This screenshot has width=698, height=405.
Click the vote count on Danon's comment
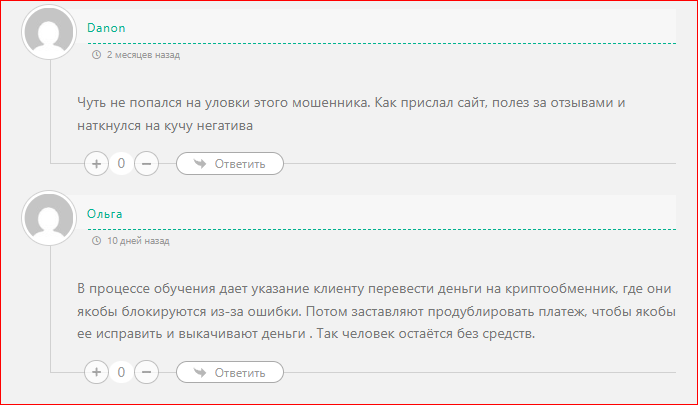(x=121, y=163)
